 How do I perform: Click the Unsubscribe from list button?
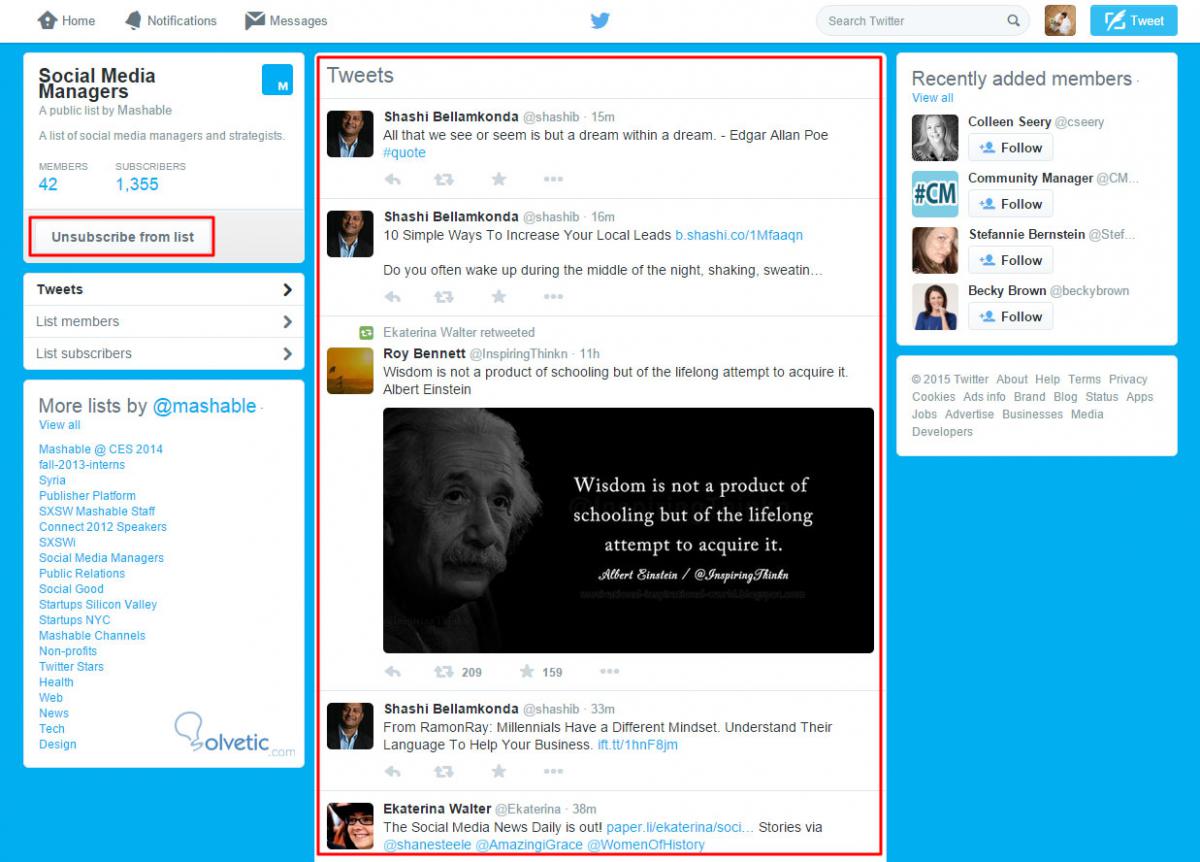[123, 237]
